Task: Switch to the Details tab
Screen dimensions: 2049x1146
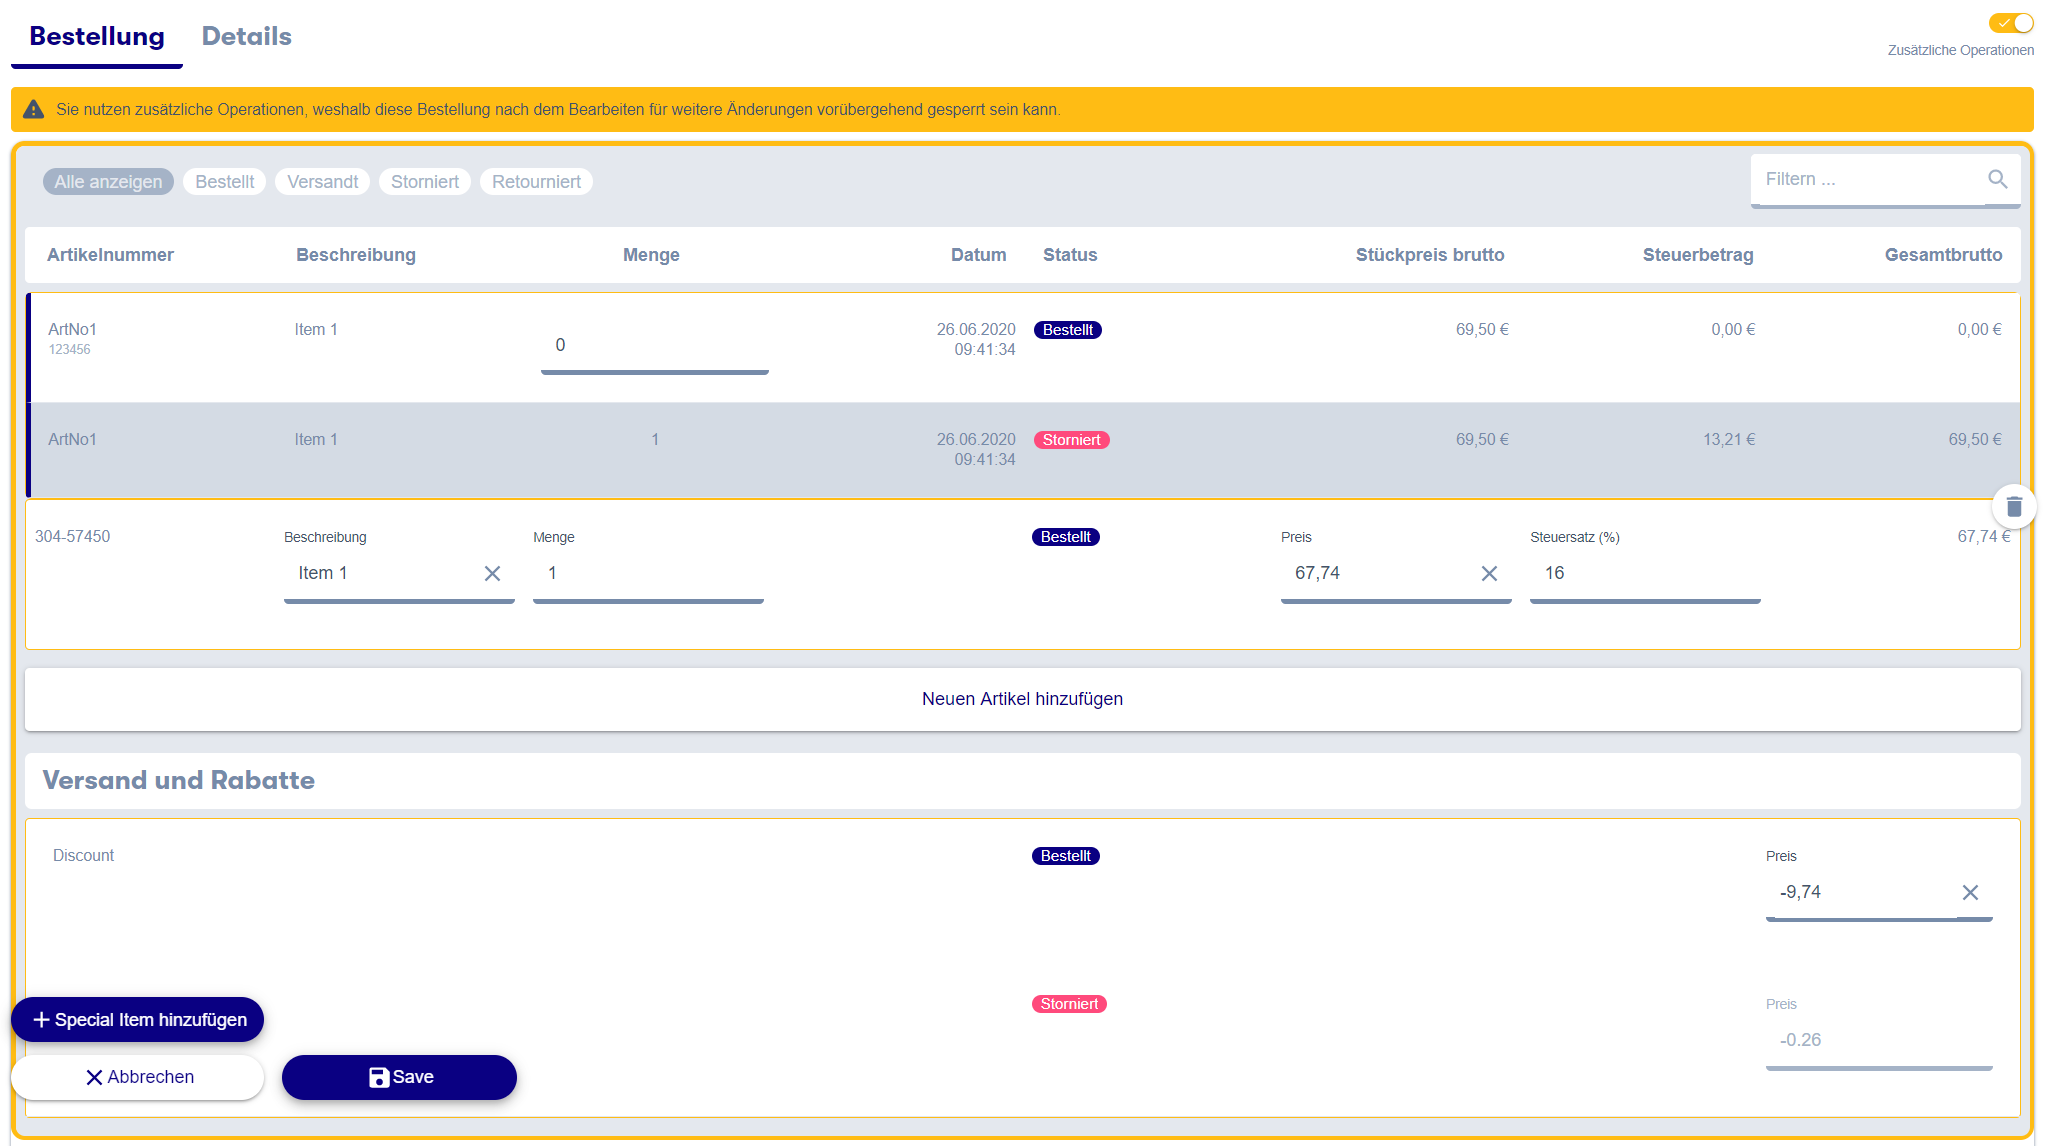Action: click(x=246, y=36)
